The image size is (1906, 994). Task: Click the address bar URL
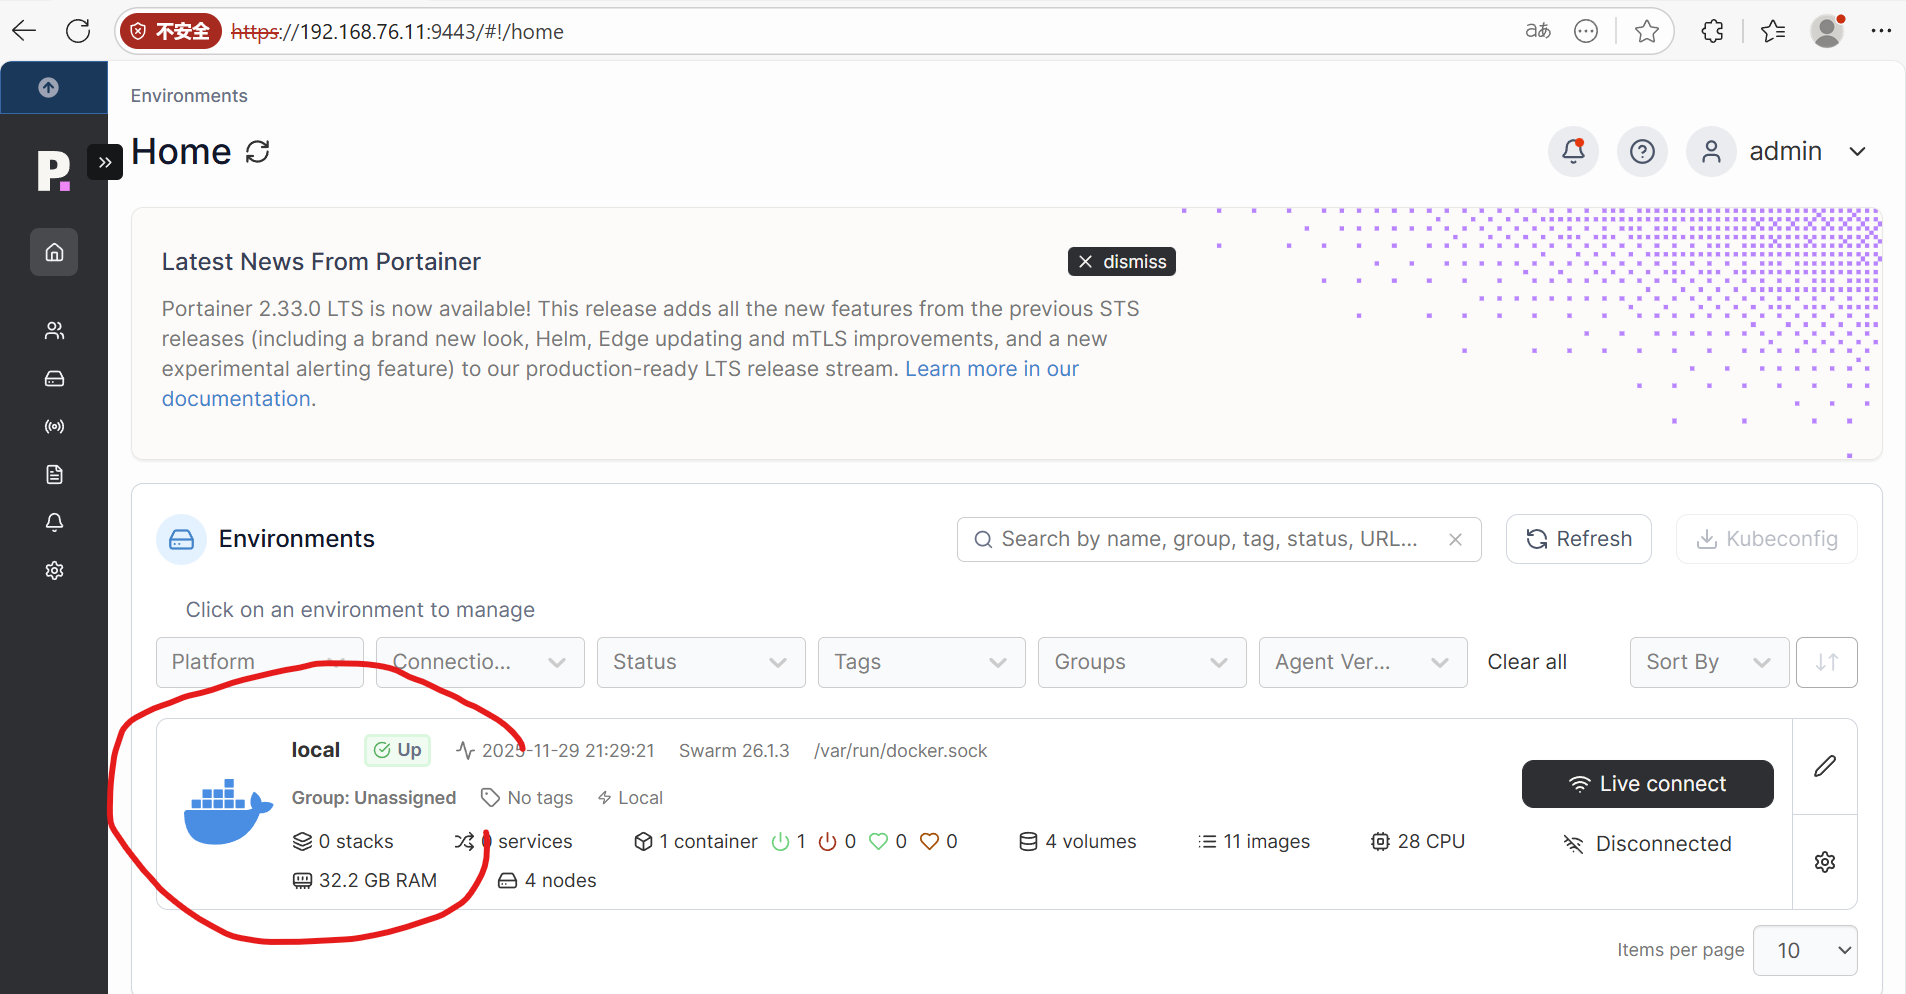[397, 32]
